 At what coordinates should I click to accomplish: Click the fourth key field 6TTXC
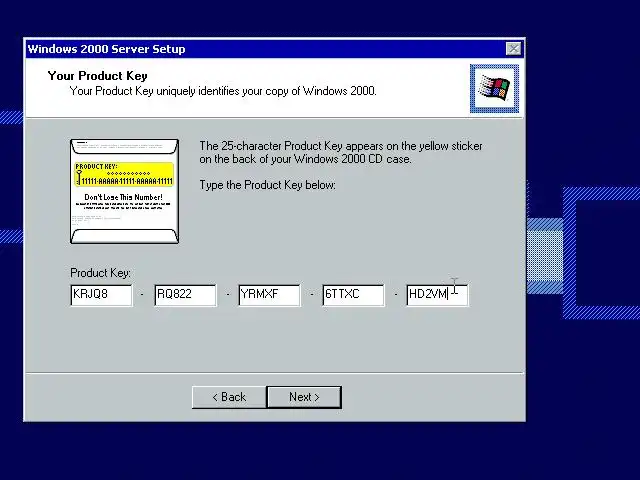tap(353, 295)
